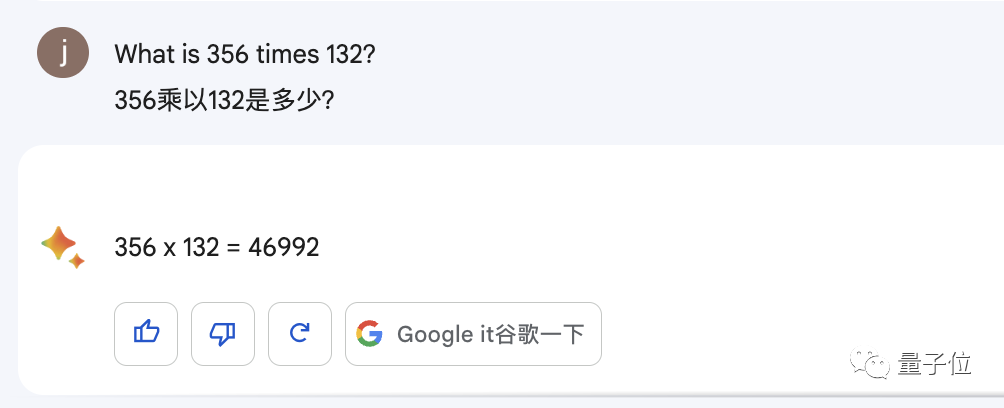Click the prompt "What is 356 times 132?"
Screen dimensions: 1004x408
click(x=245, y=54)
